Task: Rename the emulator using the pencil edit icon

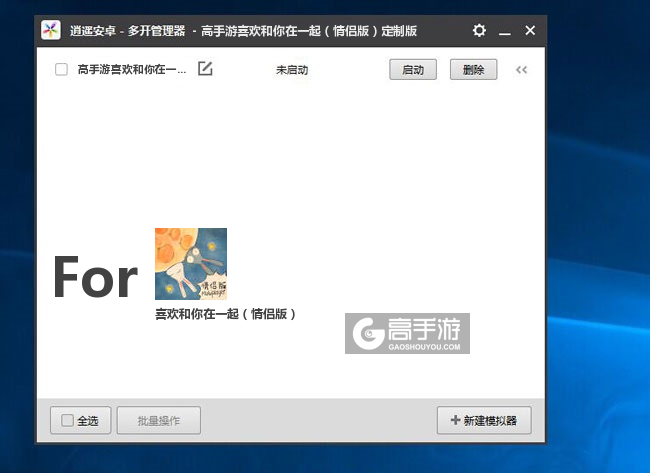Action: pos(205,69)
